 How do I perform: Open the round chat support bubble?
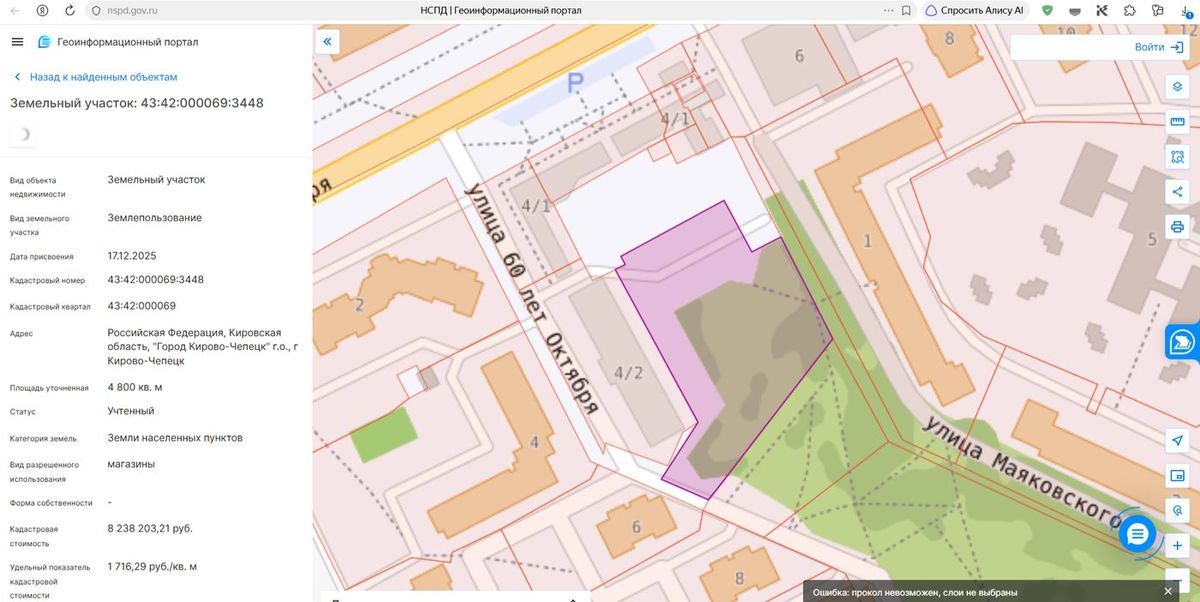[x=1137, y=534]
